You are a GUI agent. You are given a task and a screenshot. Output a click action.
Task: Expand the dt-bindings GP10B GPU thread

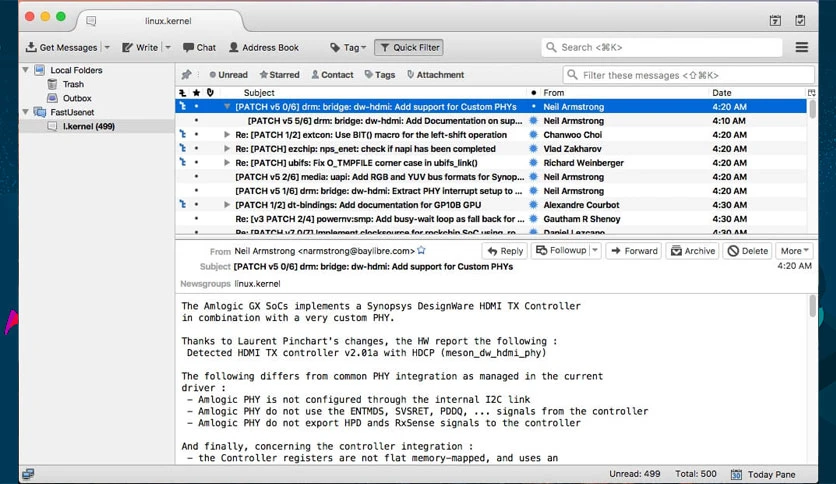(x=227, y=205)
